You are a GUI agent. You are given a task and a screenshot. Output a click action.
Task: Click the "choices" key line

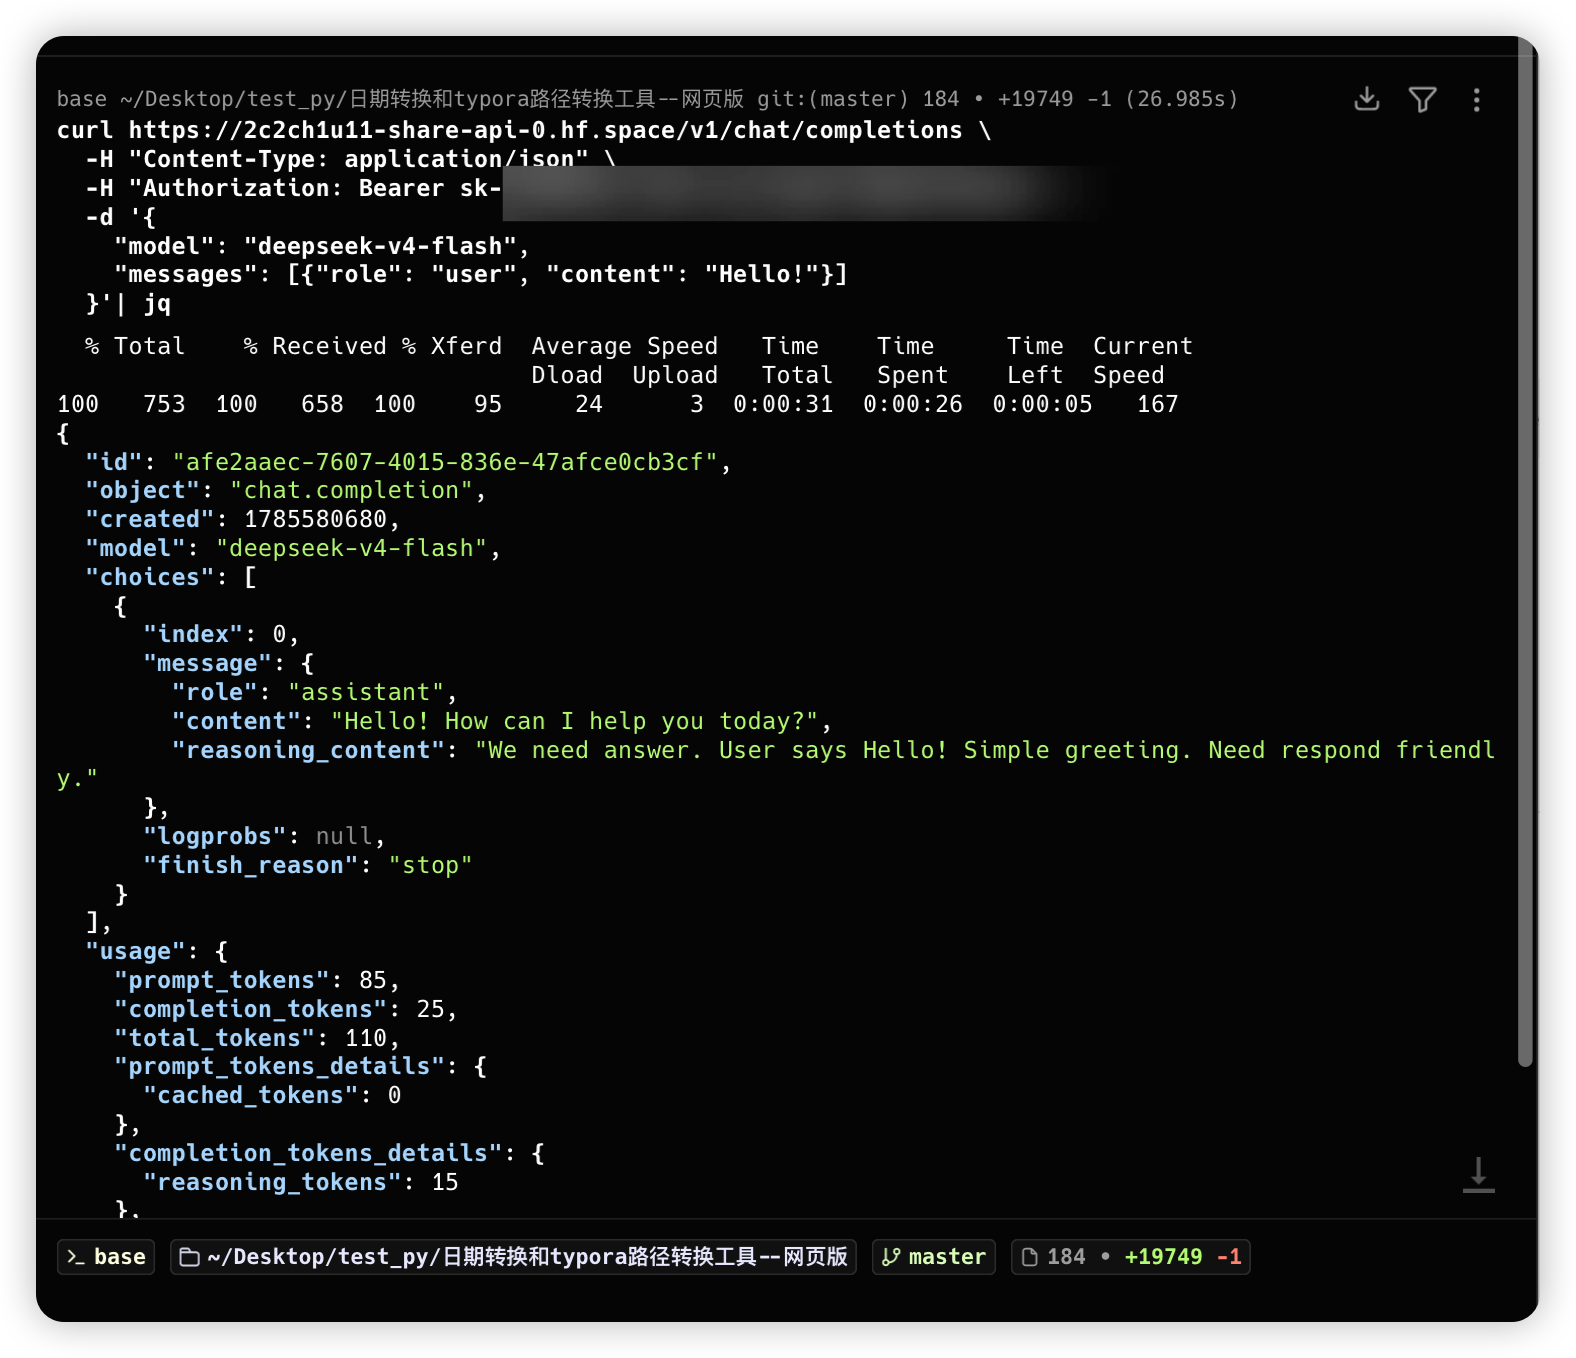coord(171,577)
